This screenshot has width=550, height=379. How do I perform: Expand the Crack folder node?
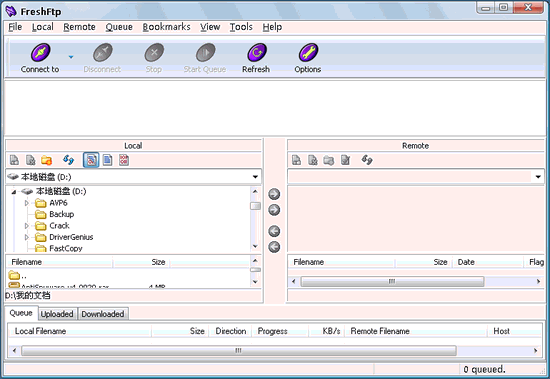[27, 226]
